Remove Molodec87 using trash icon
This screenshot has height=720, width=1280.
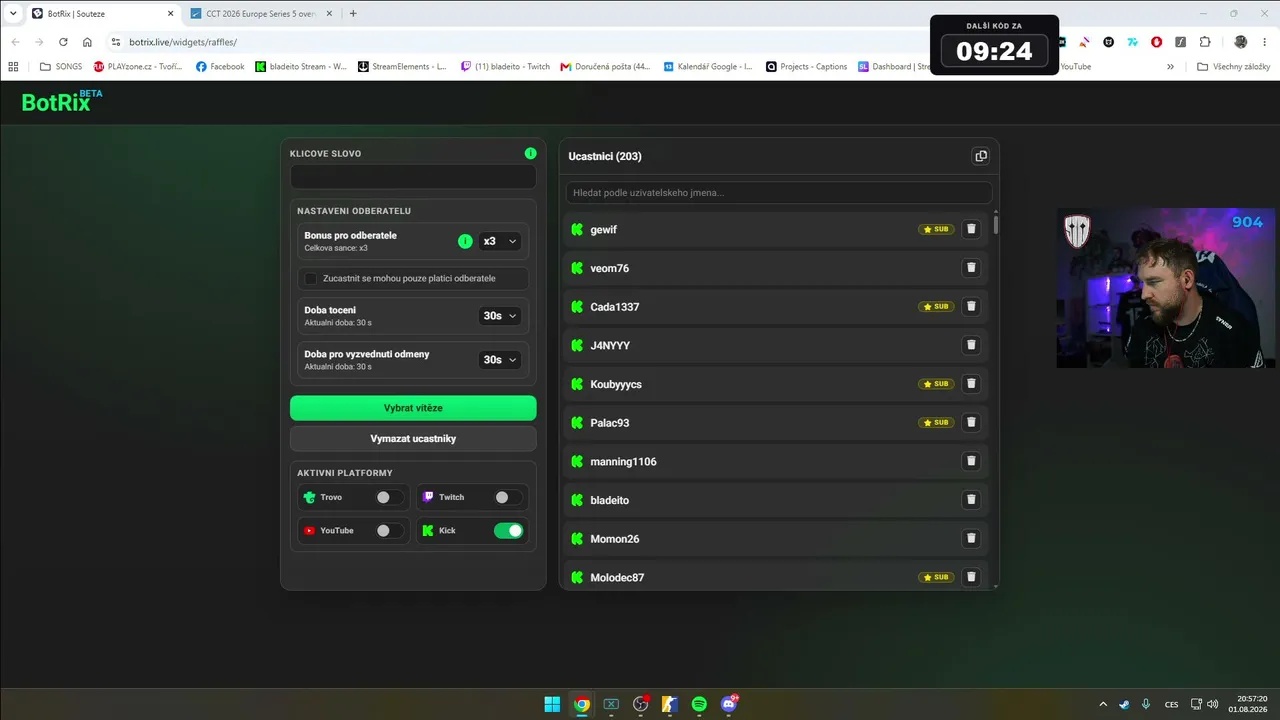click(x=970, y=577)
